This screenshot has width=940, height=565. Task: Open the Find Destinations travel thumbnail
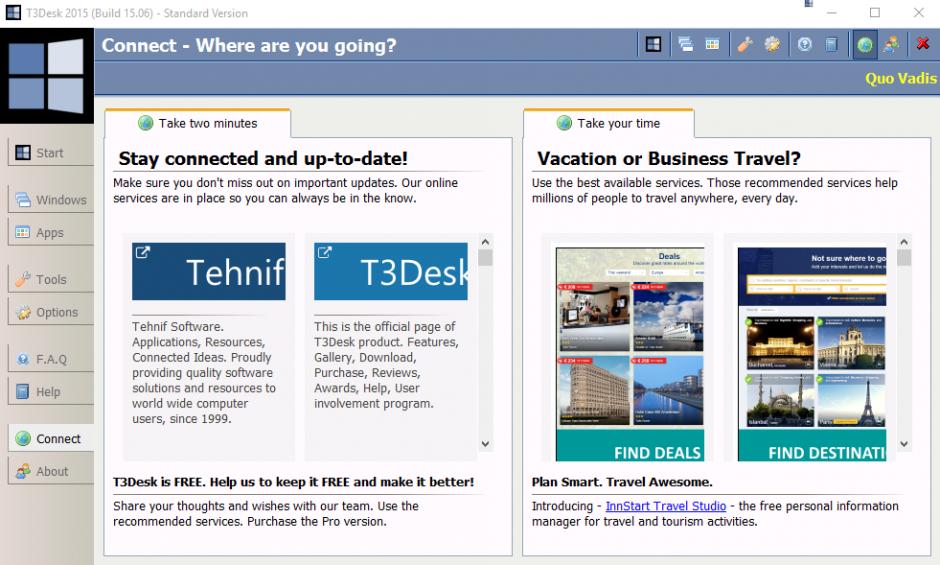click(812, 354)
